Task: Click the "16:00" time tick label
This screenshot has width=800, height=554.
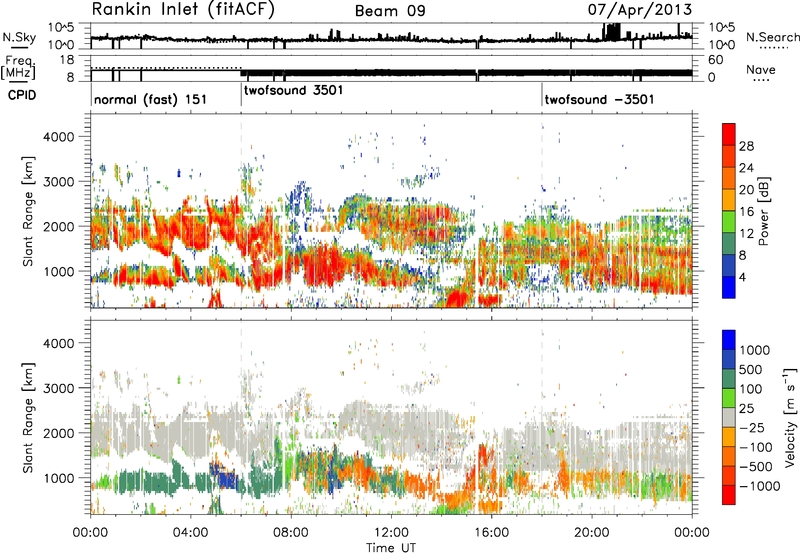Action: pos(491,533)
